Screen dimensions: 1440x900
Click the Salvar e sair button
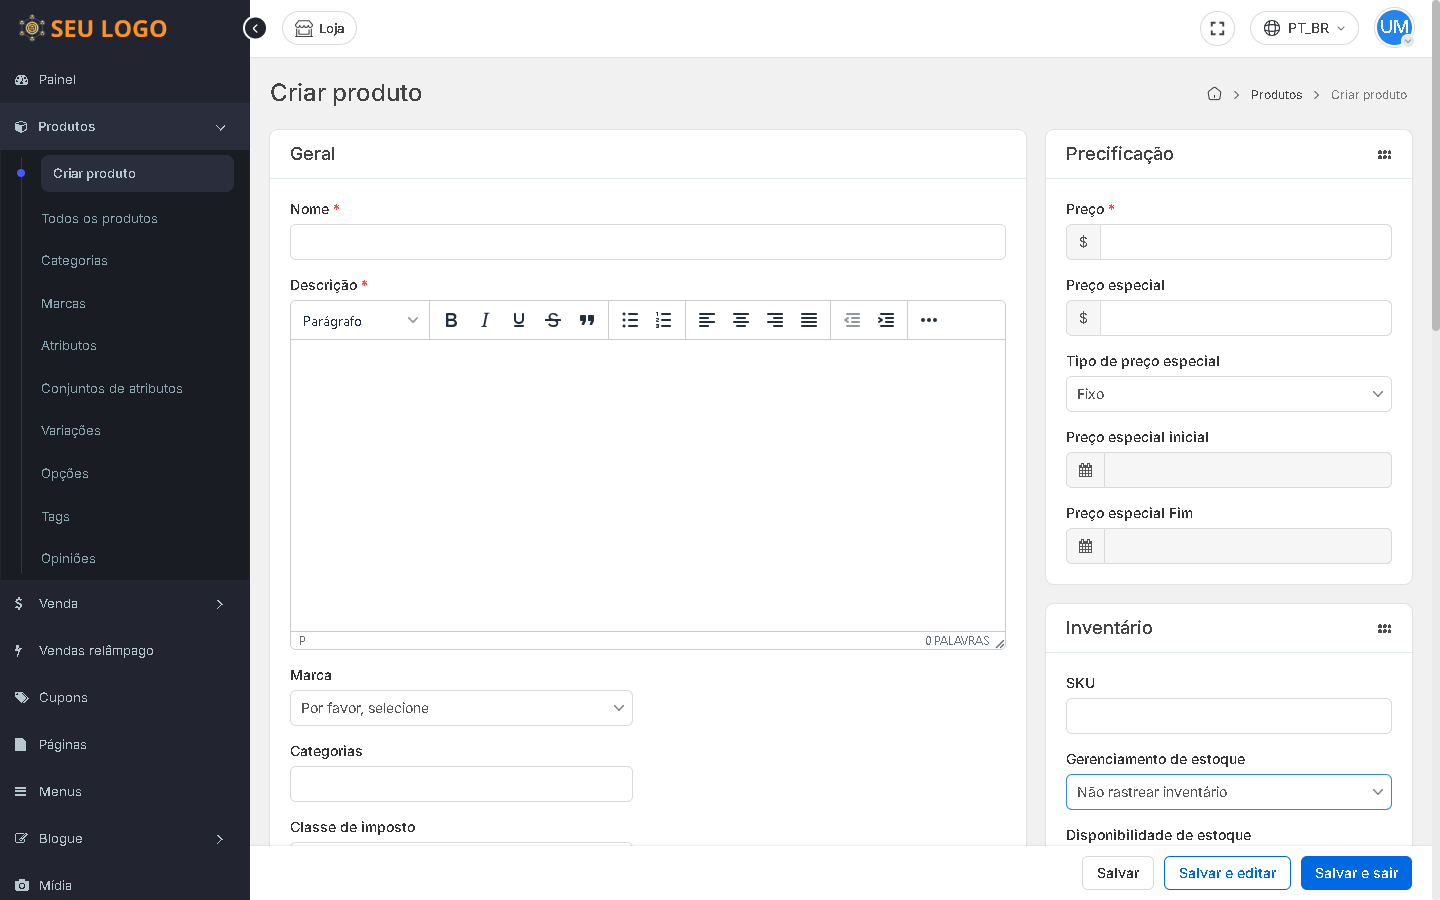(x=1355, y=873)
